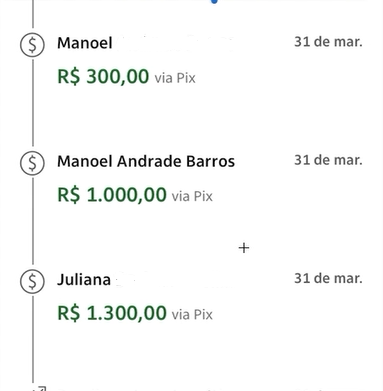Click the date beside Manoel Andrade Barros
This screenshot has width=383, height=391.
pyautogui.click(x=328, y=160)
